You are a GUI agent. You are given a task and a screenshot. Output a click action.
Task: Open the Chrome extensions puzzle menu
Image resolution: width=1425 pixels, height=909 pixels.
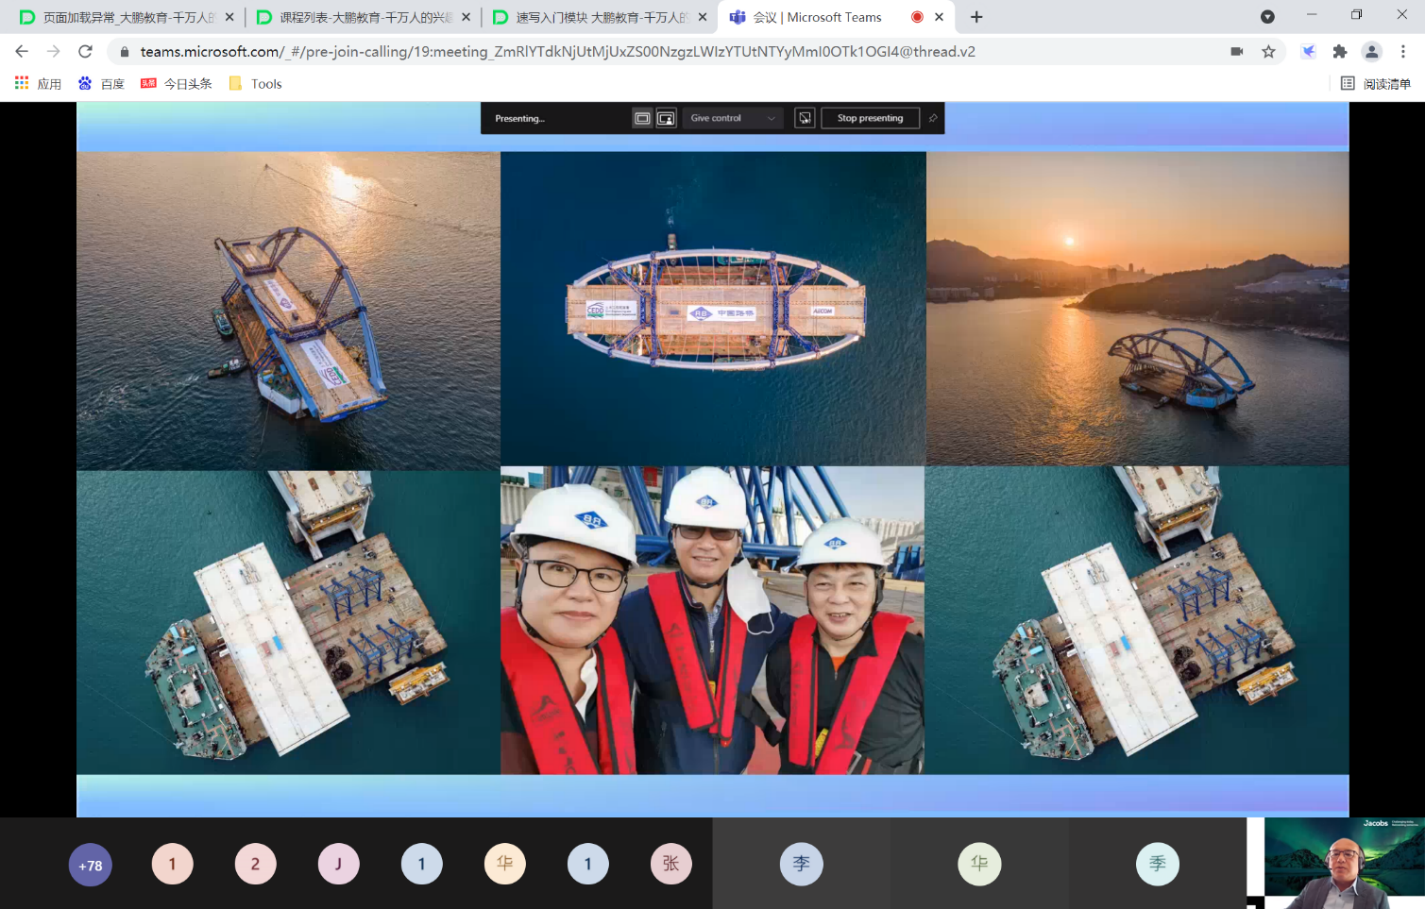click(x=1339, y=52)
